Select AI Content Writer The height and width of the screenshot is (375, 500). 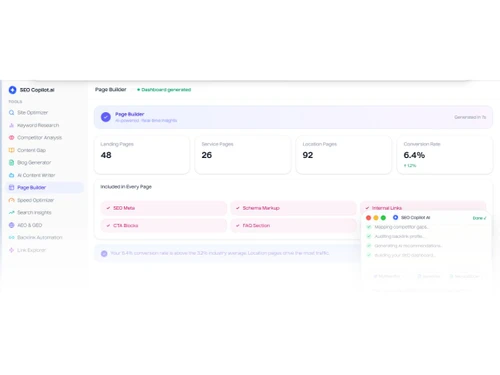pyautogui.click(x=45, y=175)
